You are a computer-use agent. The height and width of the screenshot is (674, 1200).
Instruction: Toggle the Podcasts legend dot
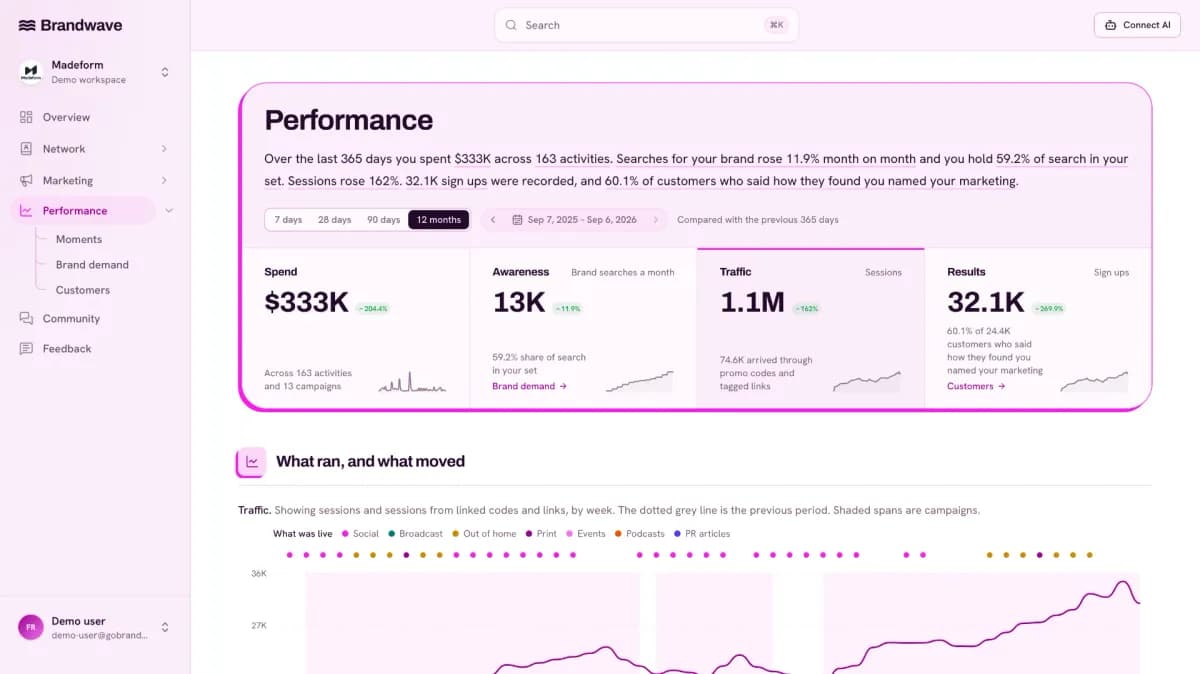[x=618, y=534]
